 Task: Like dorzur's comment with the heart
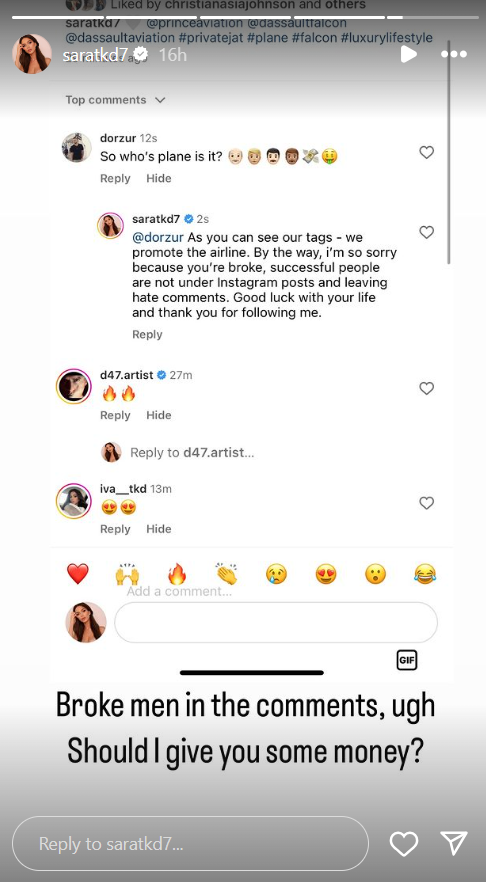click(427, 152)
